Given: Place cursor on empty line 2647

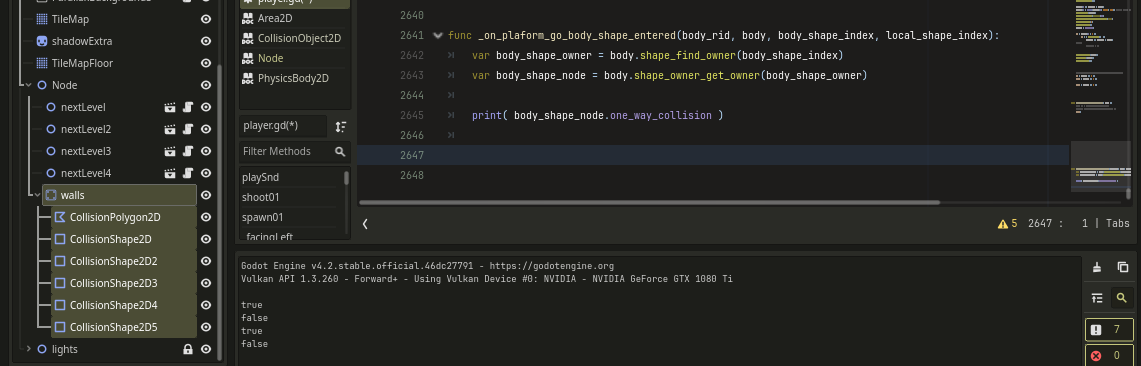Looking at the screenshot, I should click(713, 155).
